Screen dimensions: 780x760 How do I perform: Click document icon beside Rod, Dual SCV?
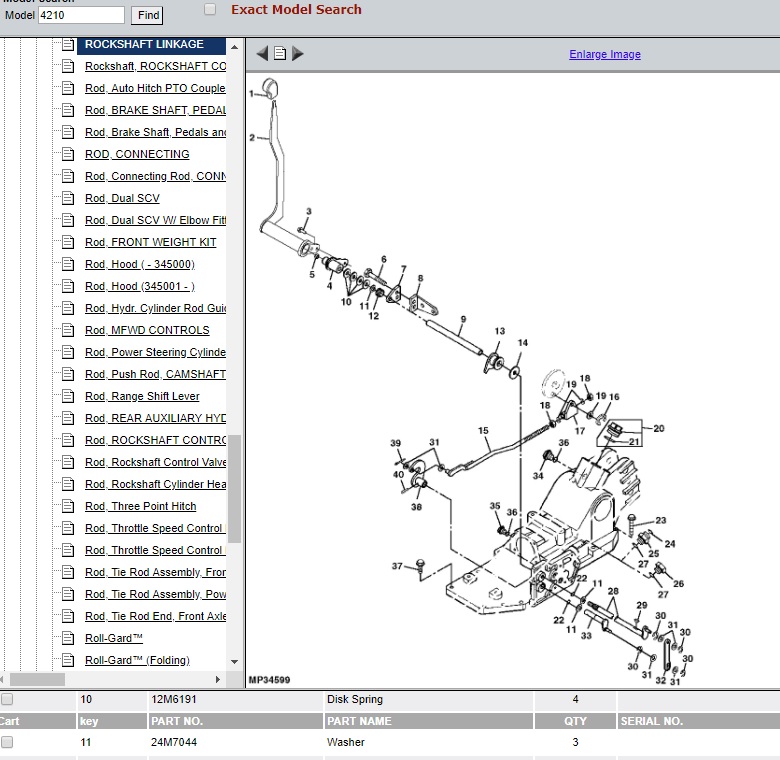67,198
